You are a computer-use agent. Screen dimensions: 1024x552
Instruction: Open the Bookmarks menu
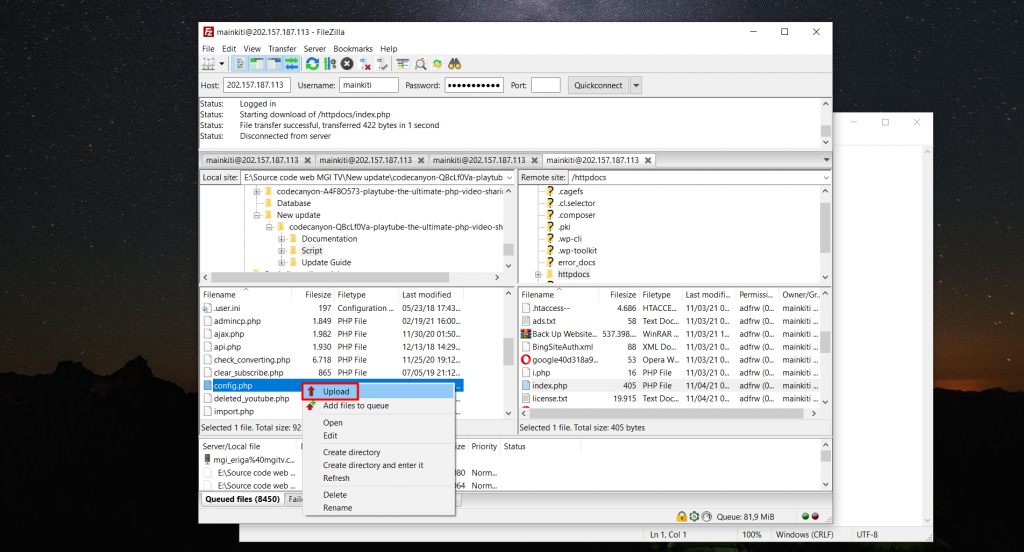click(353, 49)
